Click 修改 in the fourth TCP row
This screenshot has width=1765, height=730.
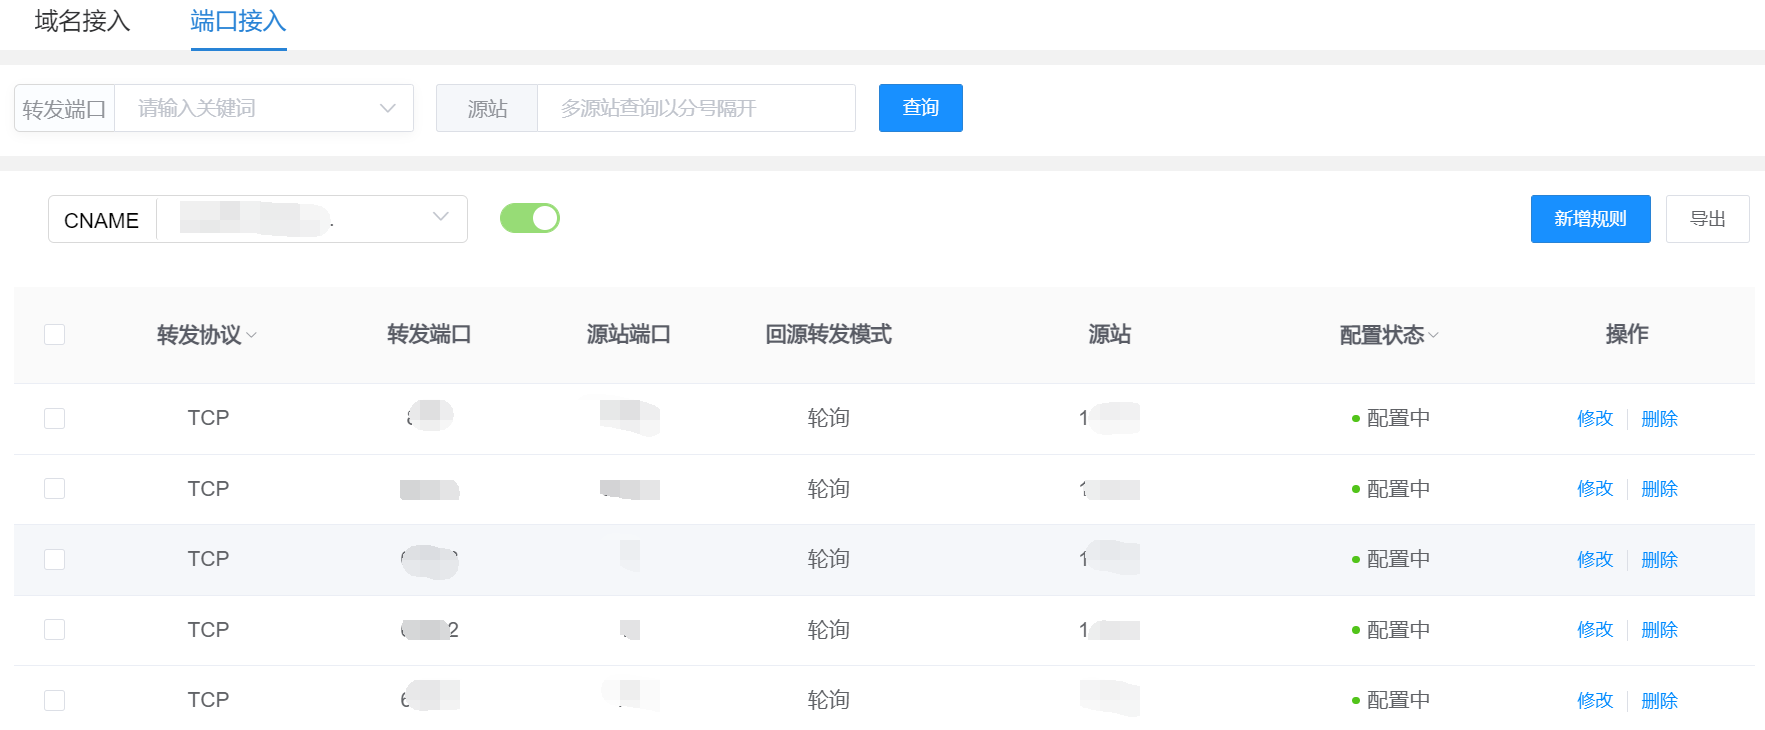1594,630
